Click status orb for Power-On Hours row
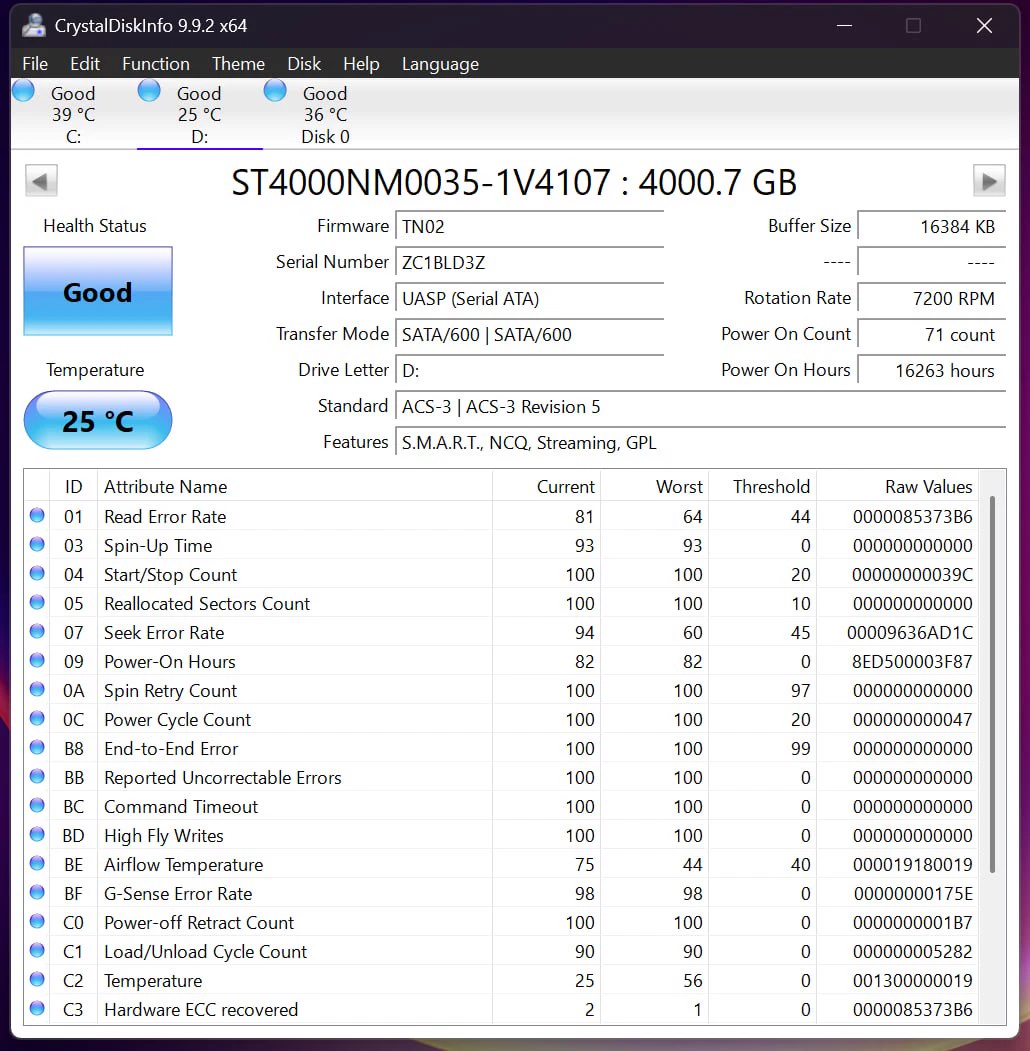Image resolution: width=1030 pixels, height=1051 pixels. tap(37, 660)
